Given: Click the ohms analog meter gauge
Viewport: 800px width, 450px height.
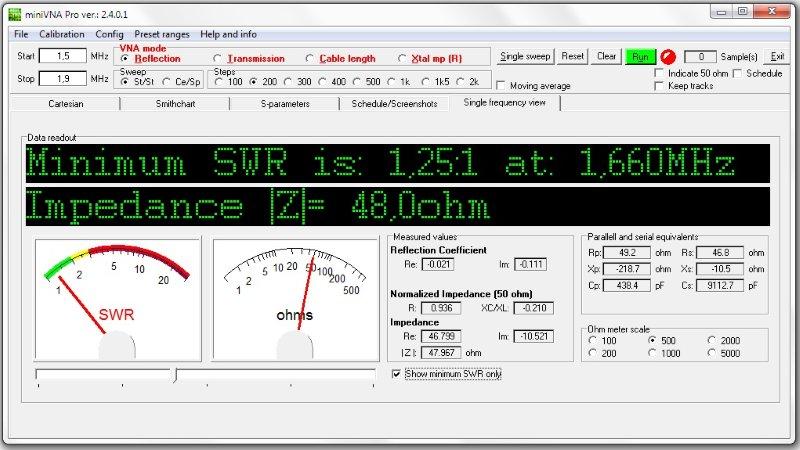Looking at the screenshot, I should tap(295, 298).
